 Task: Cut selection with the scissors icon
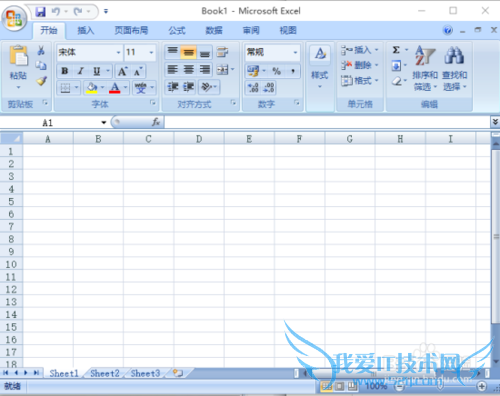(41, 51)
